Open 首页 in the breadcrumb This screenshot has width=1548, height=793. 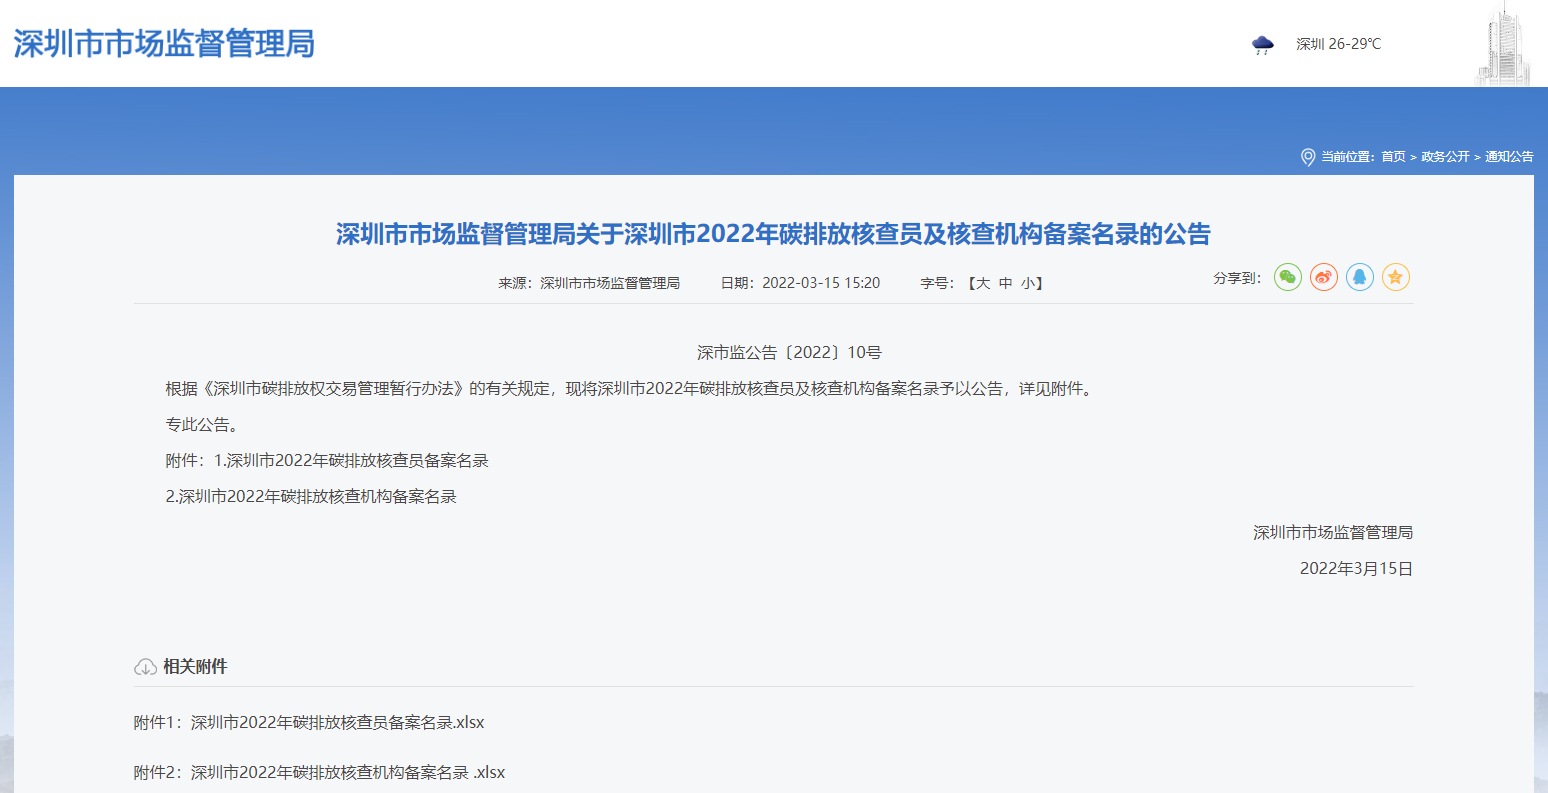(x=1393, y=157)
